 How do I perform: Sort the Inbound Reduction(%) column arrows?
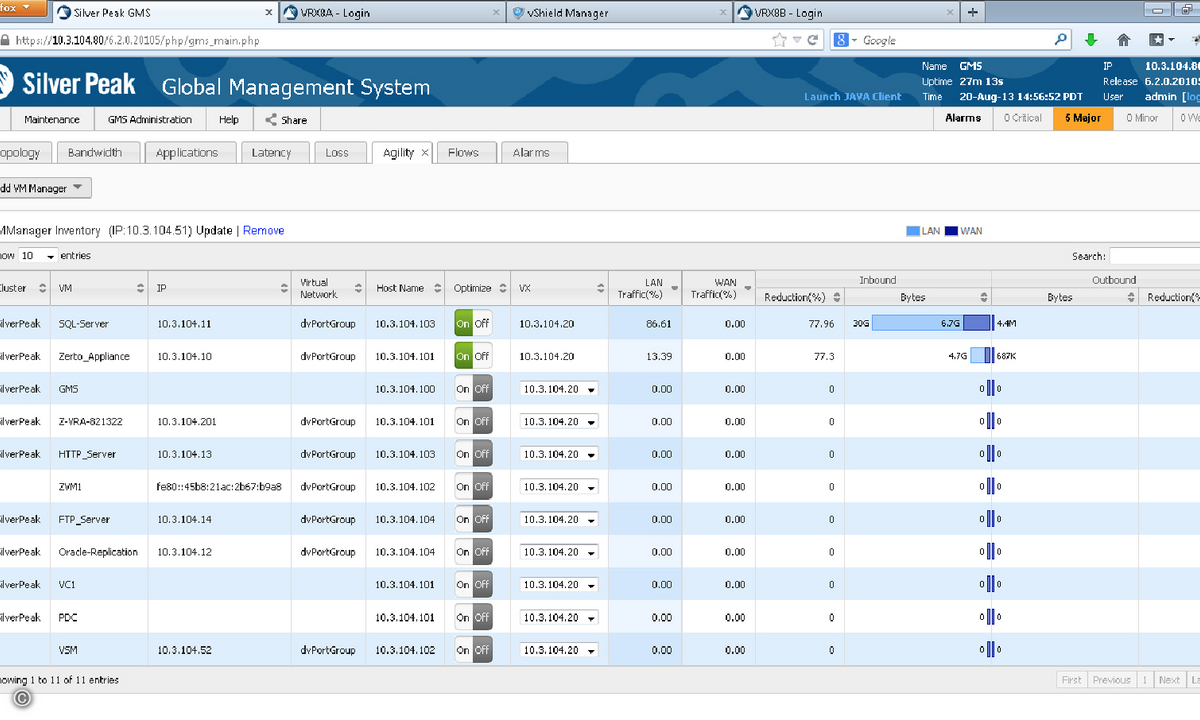[x=835, y=297]
